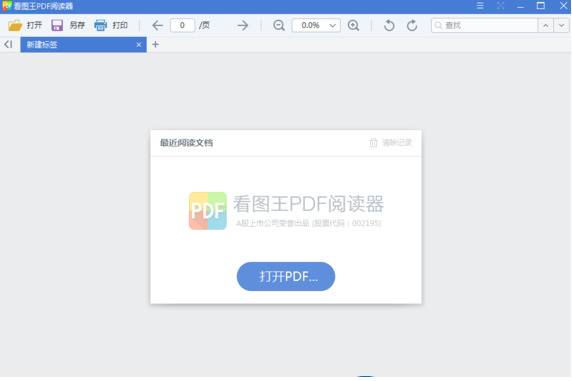This screenshot has width=572, height=381.
Task: Add a new tab with plus button
Action: pos(155,45)
